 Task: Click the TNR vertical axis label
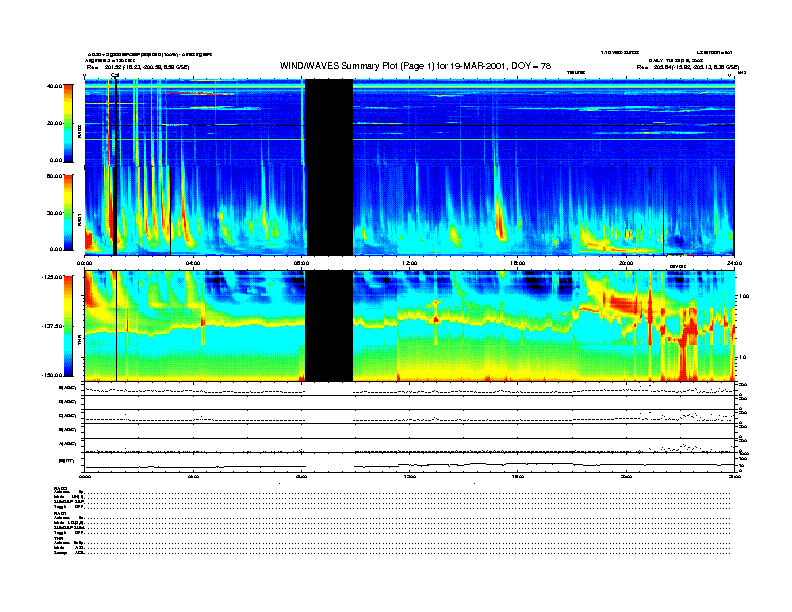pyautogui.click(x=80, y=342)
